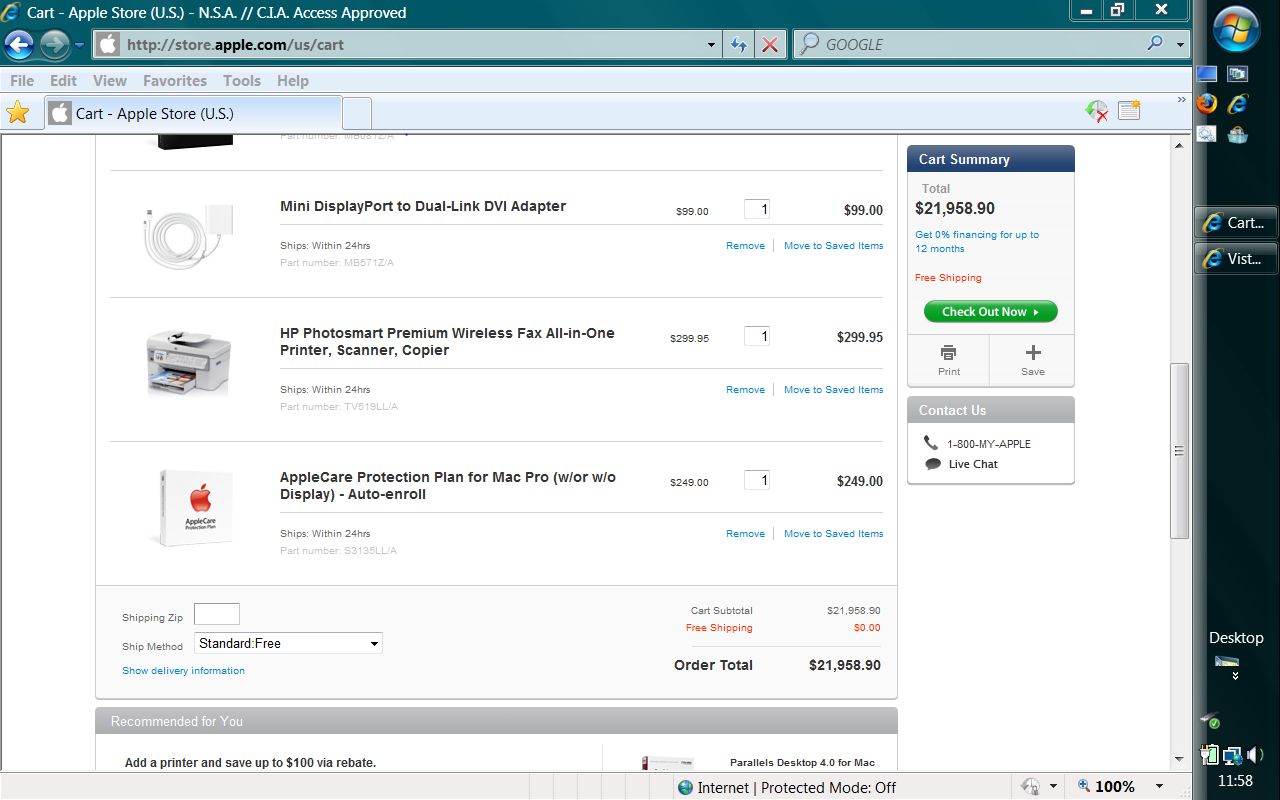Open the recent pages dropdown arrow
This screenshot has height=800, width=1280.
pyautogui.click(x=80, y=45)
